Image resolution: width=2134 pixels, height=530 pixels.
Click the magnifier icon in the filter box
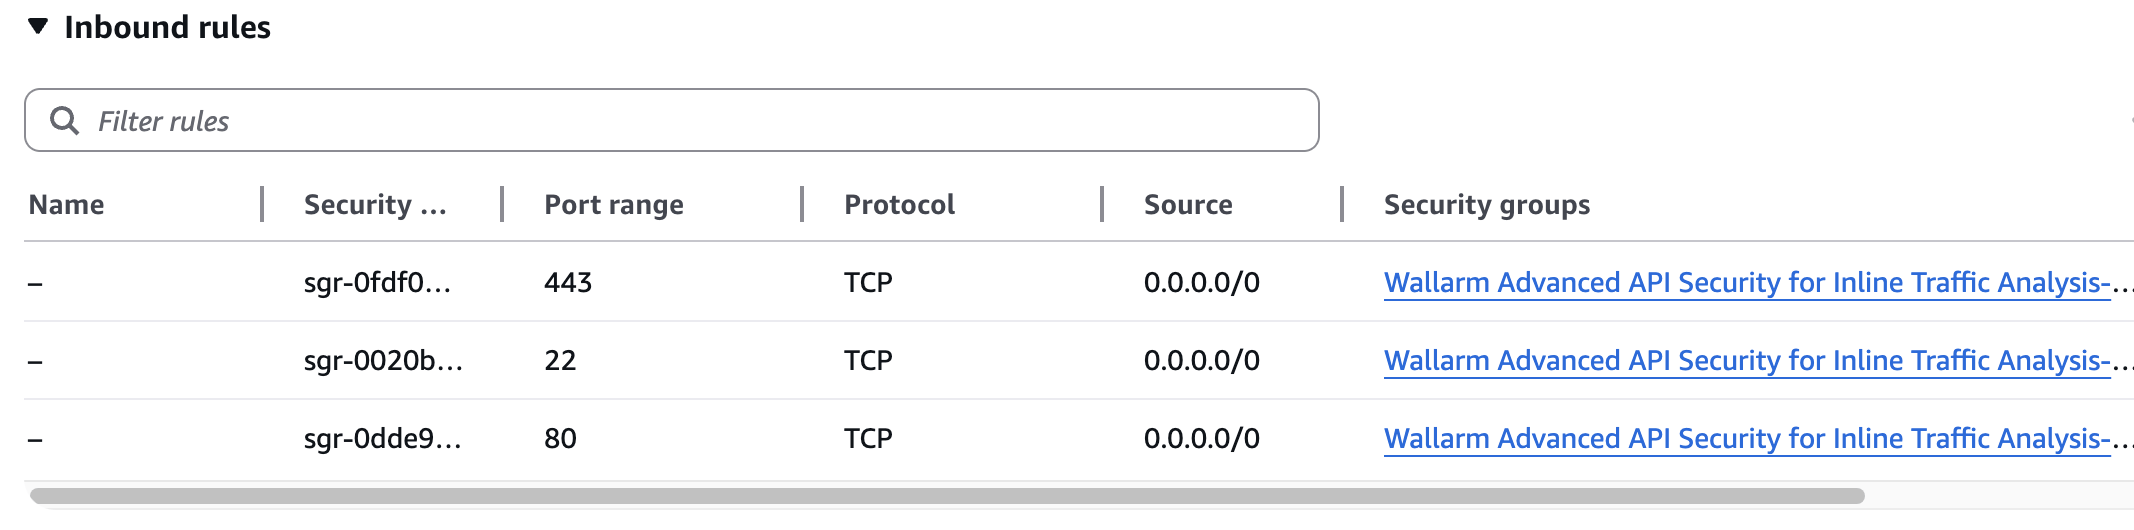[65, 121]
